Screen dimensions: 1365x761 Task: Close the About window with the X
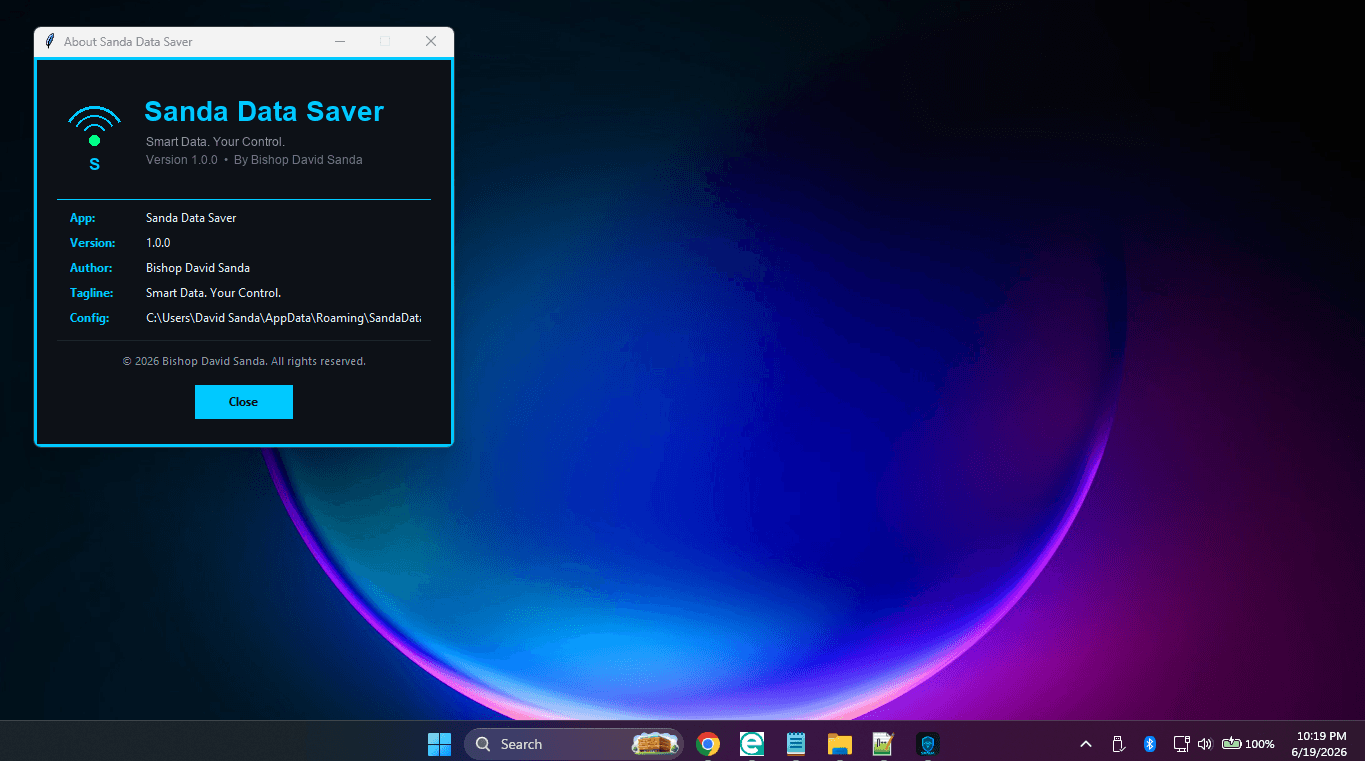(x=431, y=42)
